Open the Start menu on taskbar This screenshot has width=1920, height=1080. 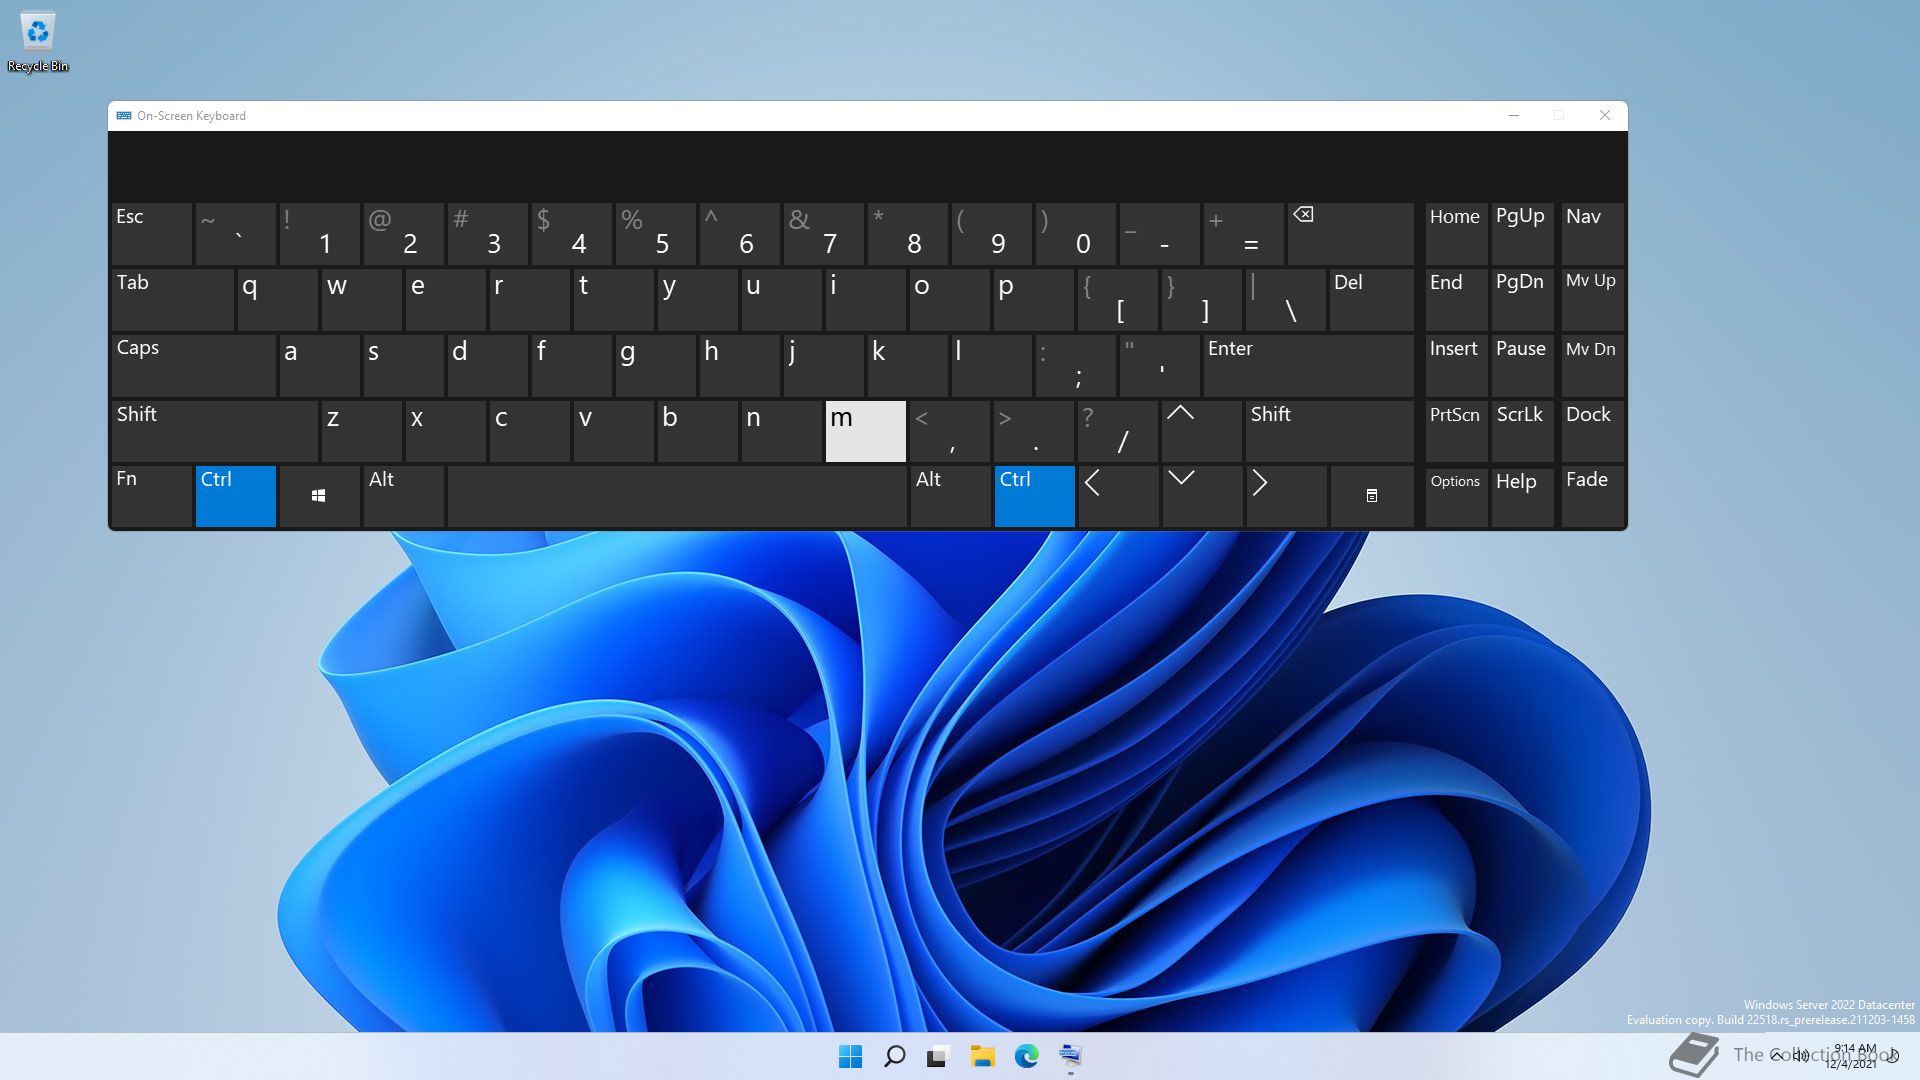point(850,1056)
